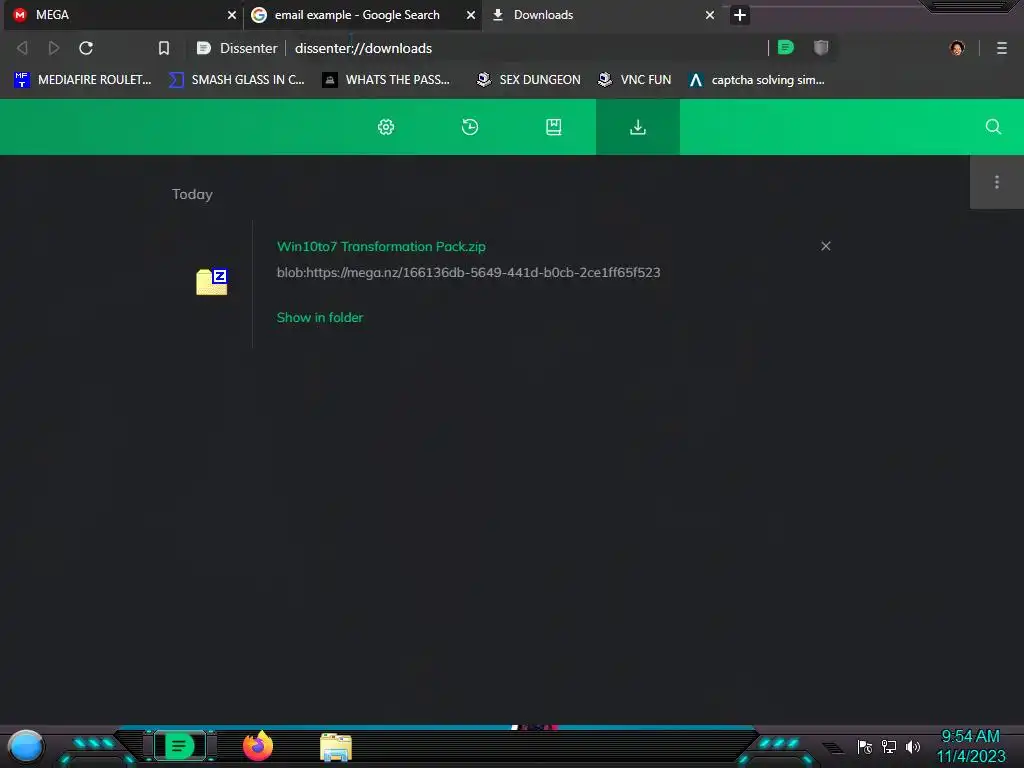Launch Firefox from the taskbar

(258, 746)
